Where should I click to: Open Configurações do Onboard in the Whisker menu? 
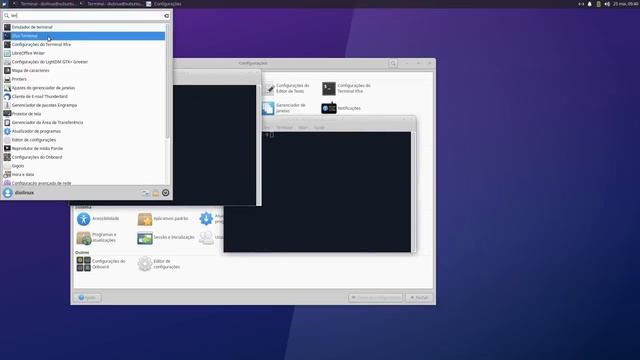tap(84, 157)
